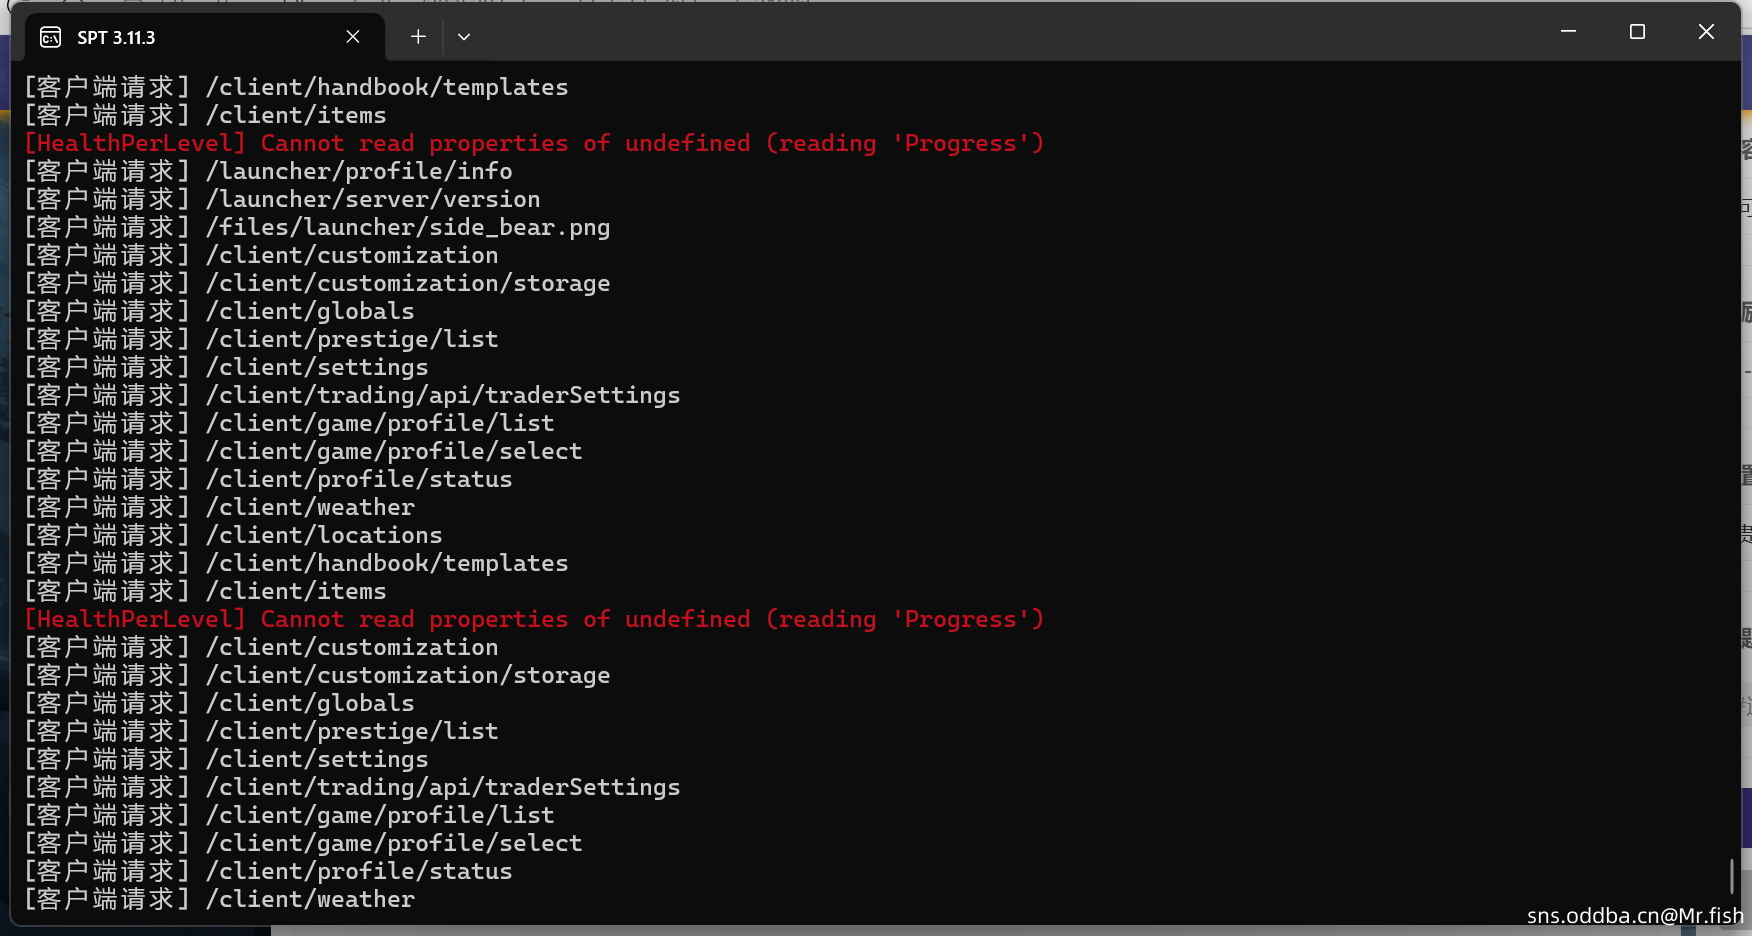
Task: Click the /launcher/profile/info log line
Action: pos(268,171)
